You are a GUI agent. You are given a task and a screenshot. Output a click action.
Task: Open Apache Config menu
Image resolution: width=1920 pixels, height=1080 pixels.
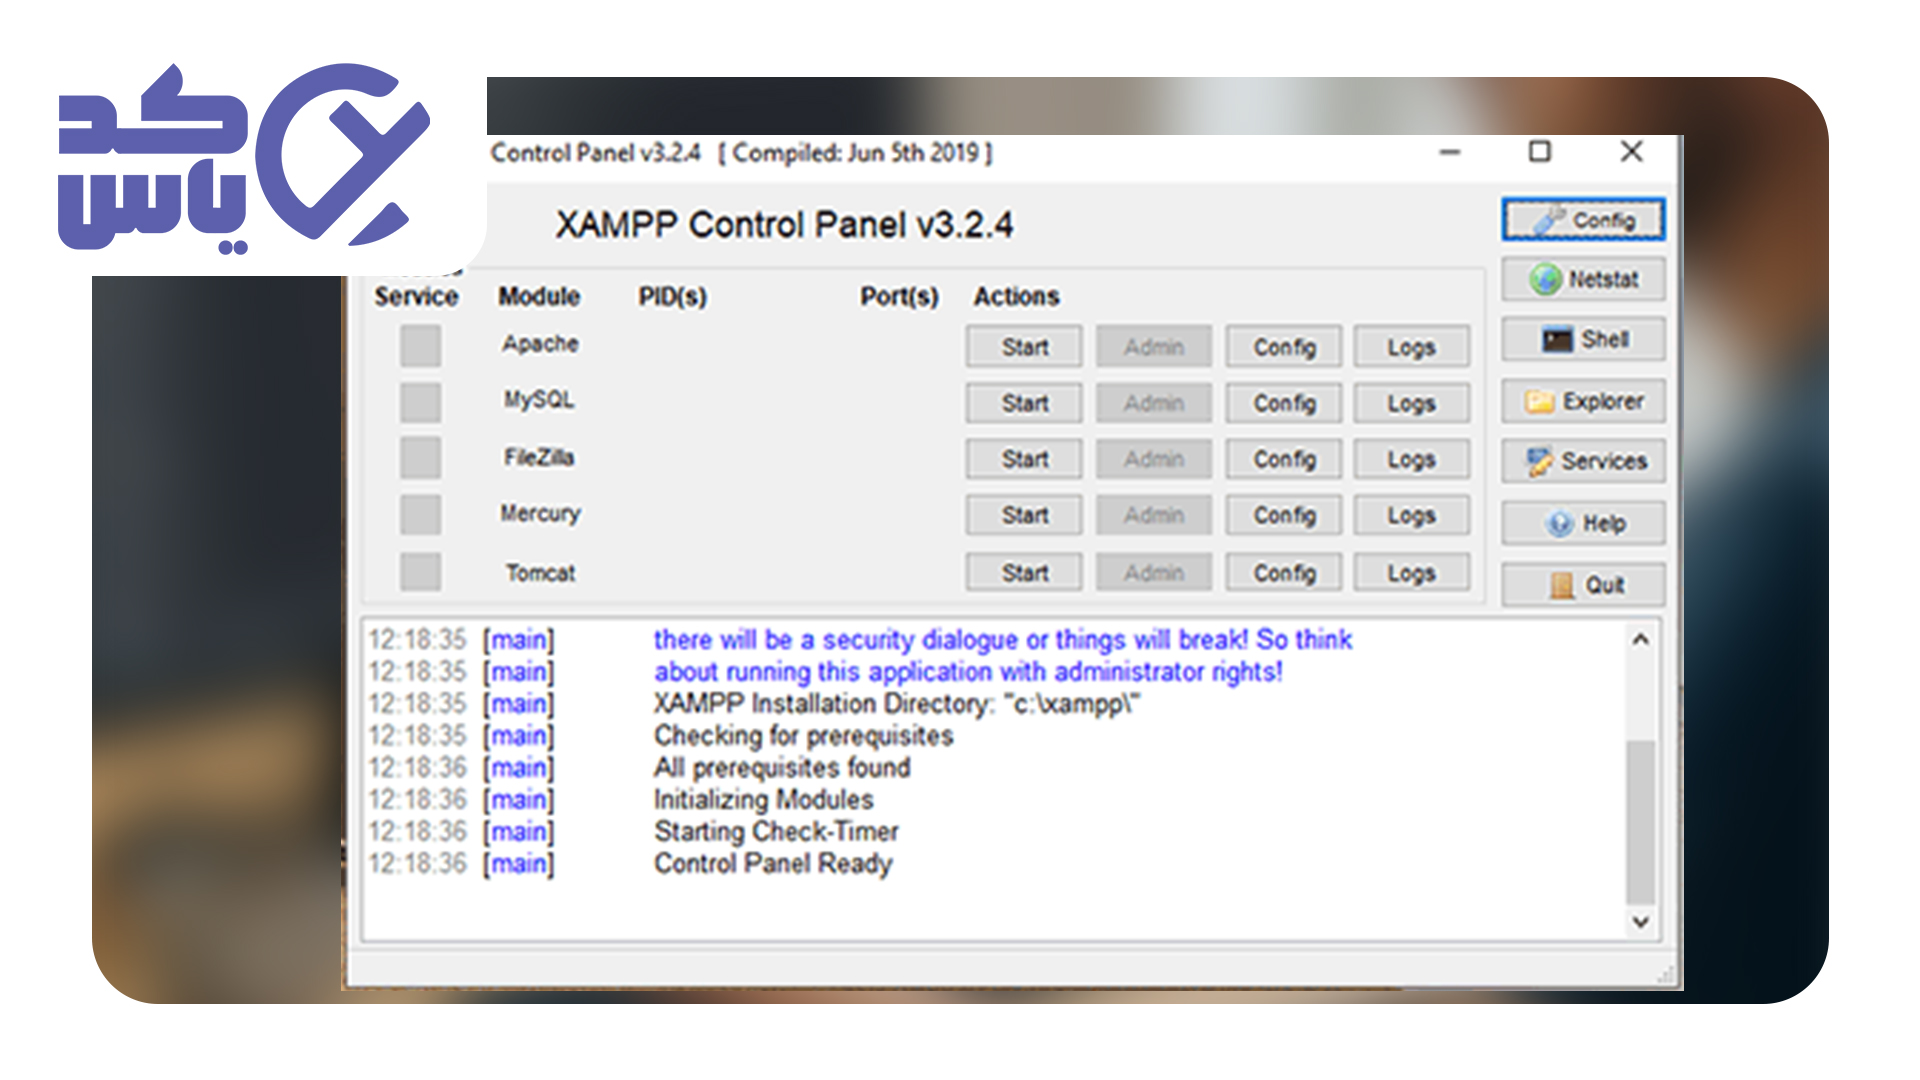[x=1284, y=347]
